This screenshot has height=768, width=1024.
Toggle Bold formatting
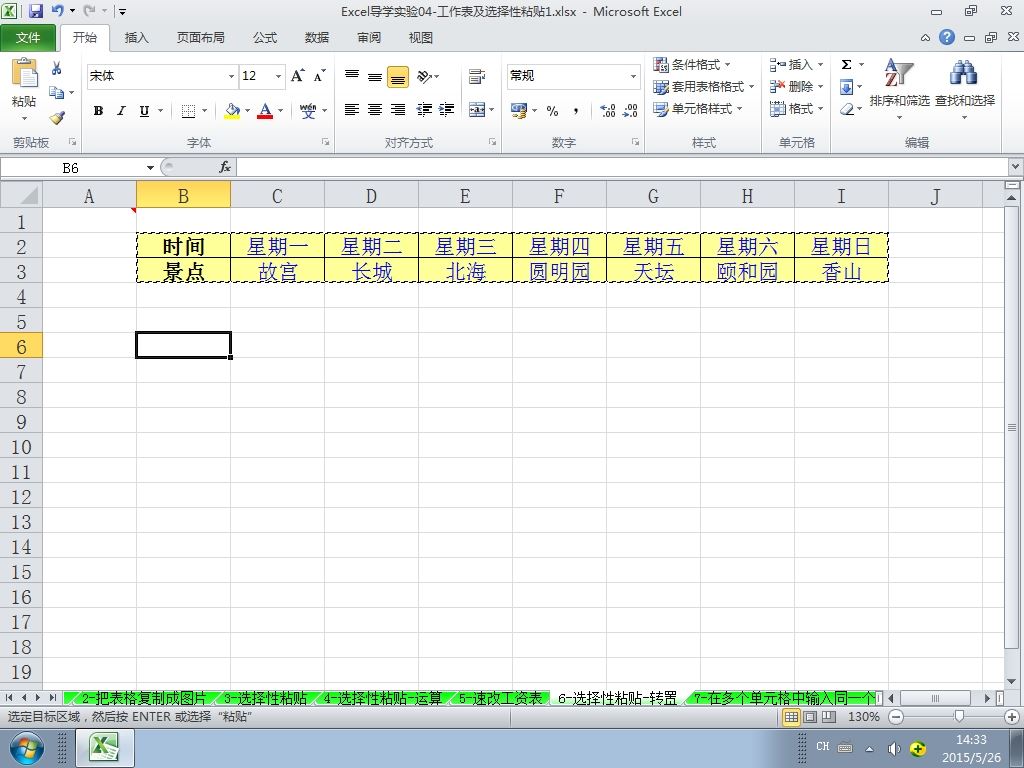99,111
